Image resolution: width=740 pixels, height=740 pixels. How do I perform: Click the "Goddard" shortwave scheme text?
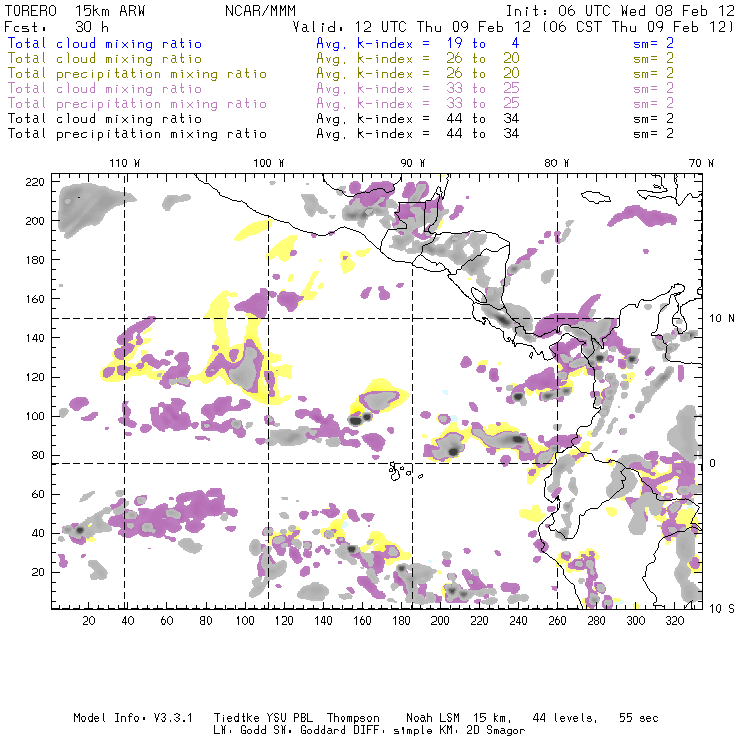320,731
